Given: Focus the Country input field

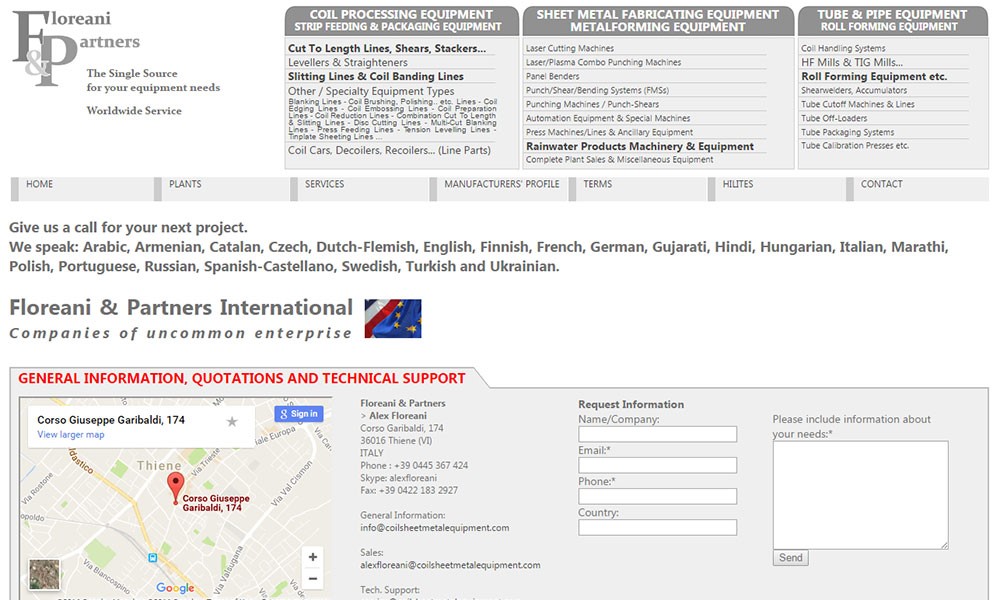Looking at the screenshot, I should click(658, 527).
